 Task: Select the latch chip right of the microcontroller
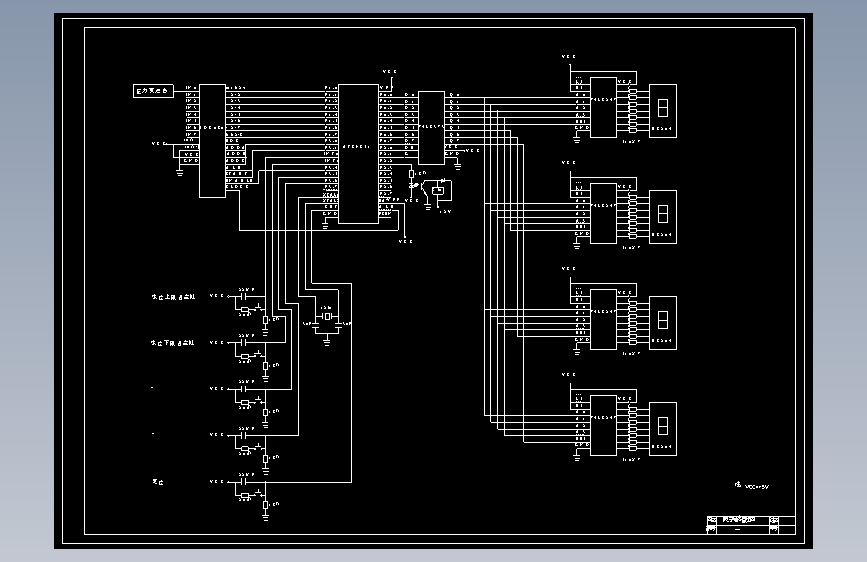tap(431, 128)
